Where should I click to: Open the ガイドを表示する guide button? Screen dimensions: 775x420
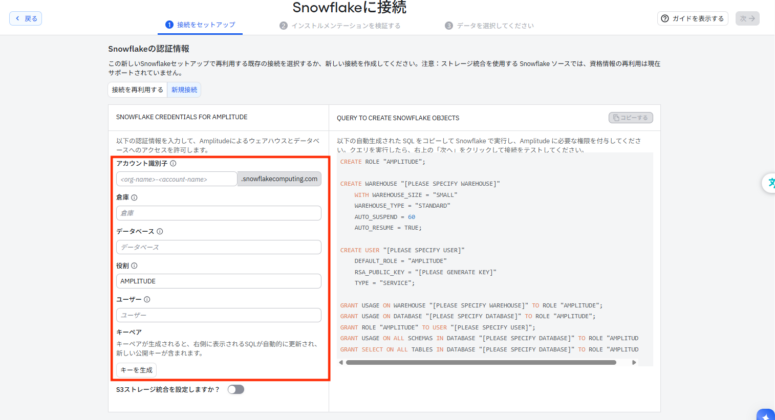click(692, 18)
